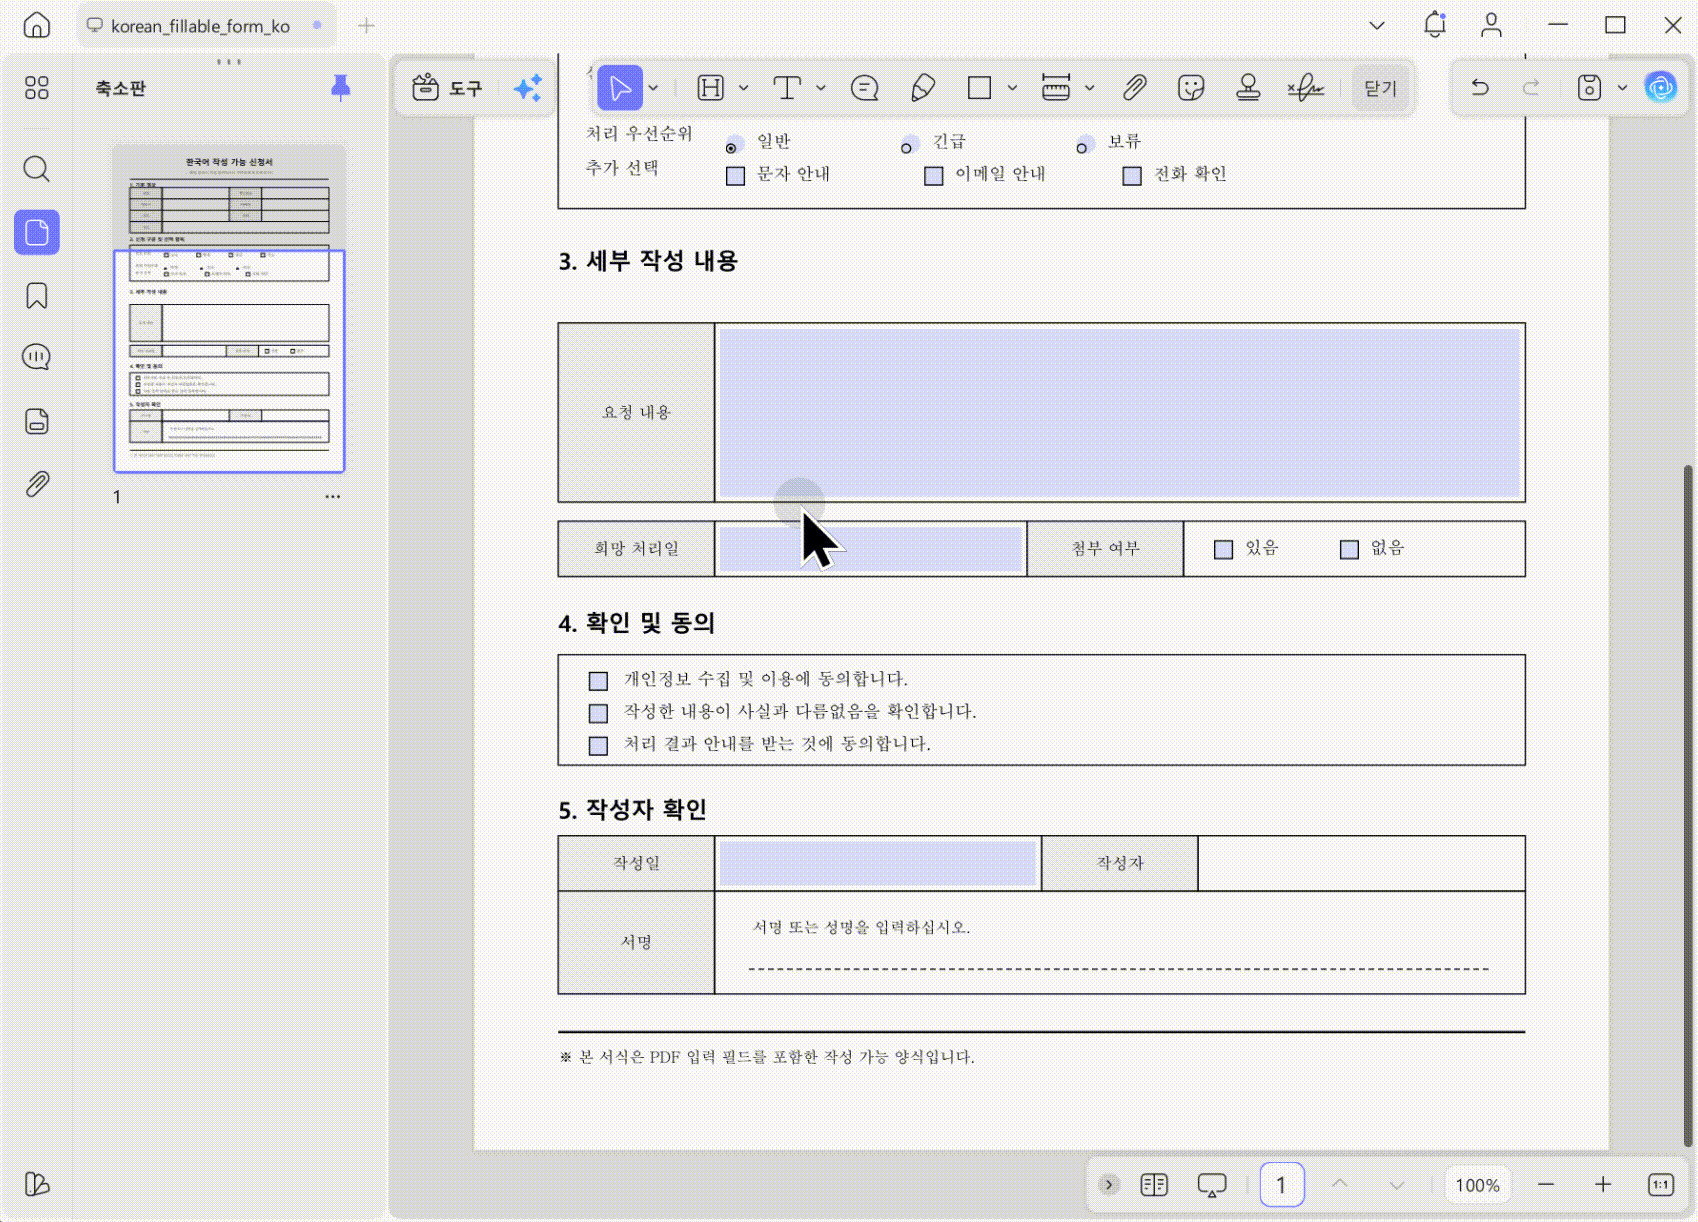This screenshot has width=1698, height=1222.
Task: Open the form fields sidebar icon
Action: point(37,421)
